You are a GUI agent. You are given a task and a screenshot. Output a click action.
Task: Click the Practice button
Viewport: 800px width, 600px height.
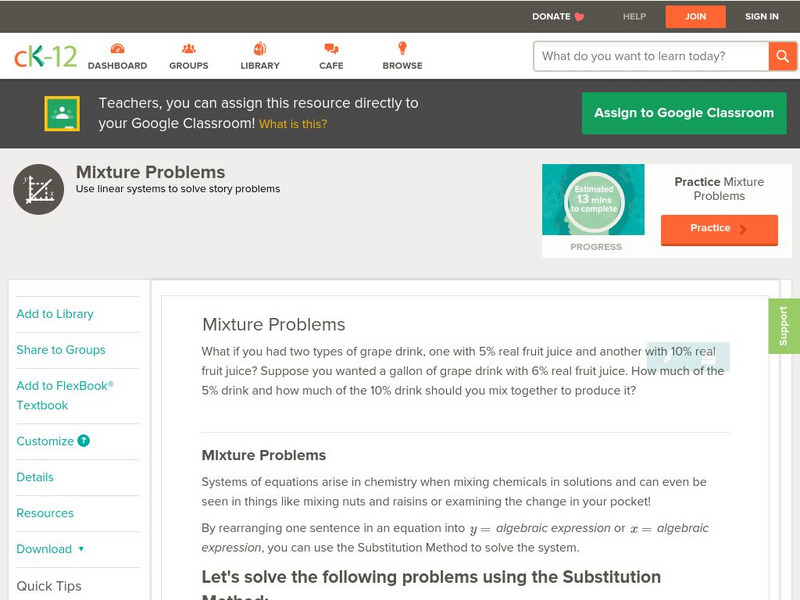(x=719, y=229)
